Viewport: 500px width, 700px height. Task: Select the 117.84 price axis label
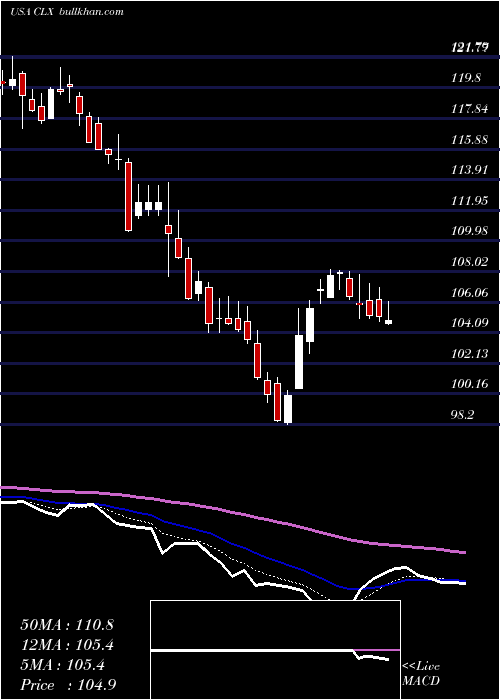470,109
